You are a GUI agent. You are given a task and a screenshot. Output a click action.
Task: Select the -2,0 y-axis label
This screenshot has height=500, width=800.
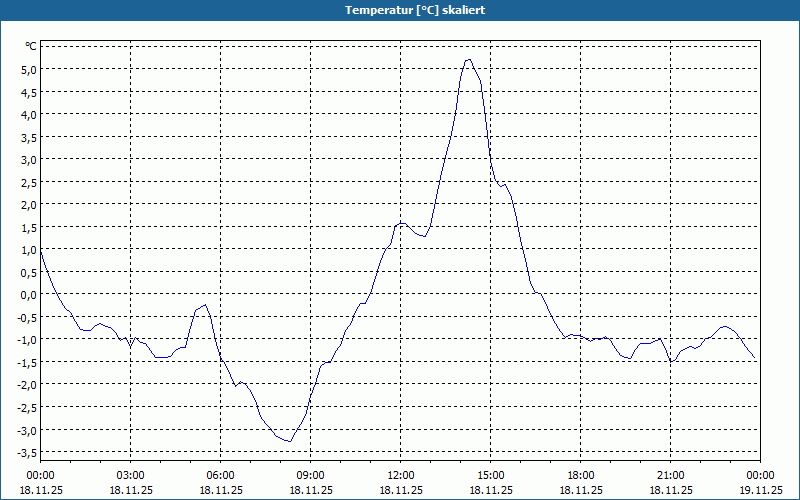[x=27, y=385]
